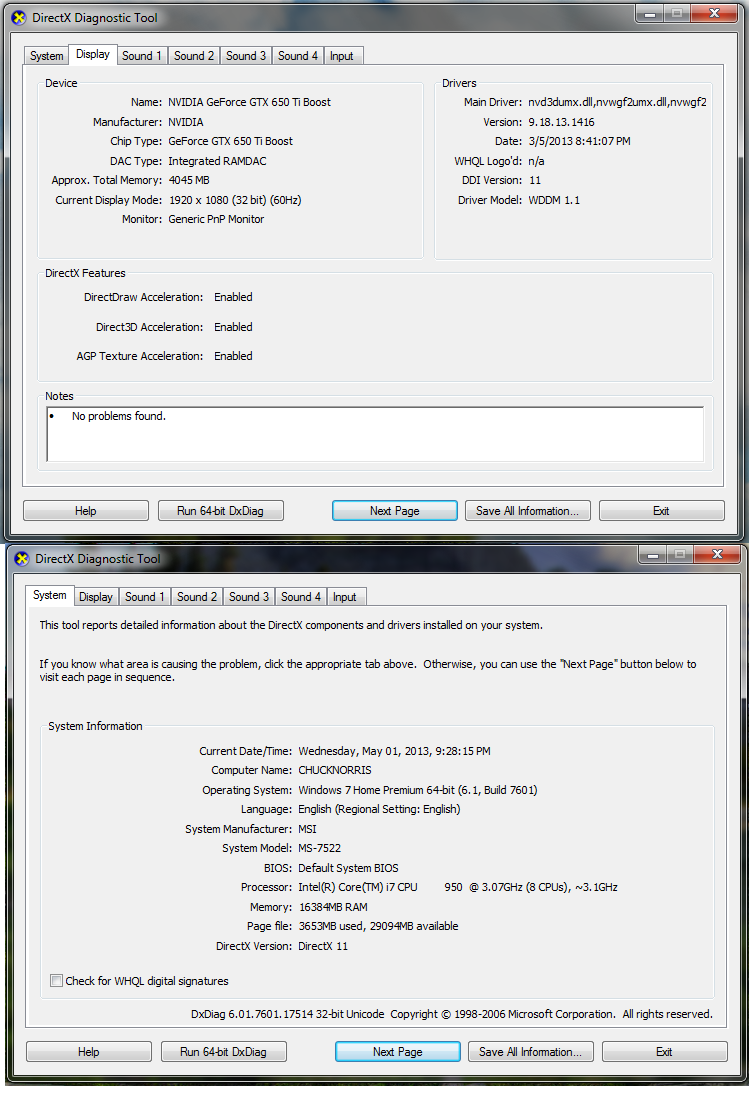Click Page file value 3653MB used

[x=378, y=927]
